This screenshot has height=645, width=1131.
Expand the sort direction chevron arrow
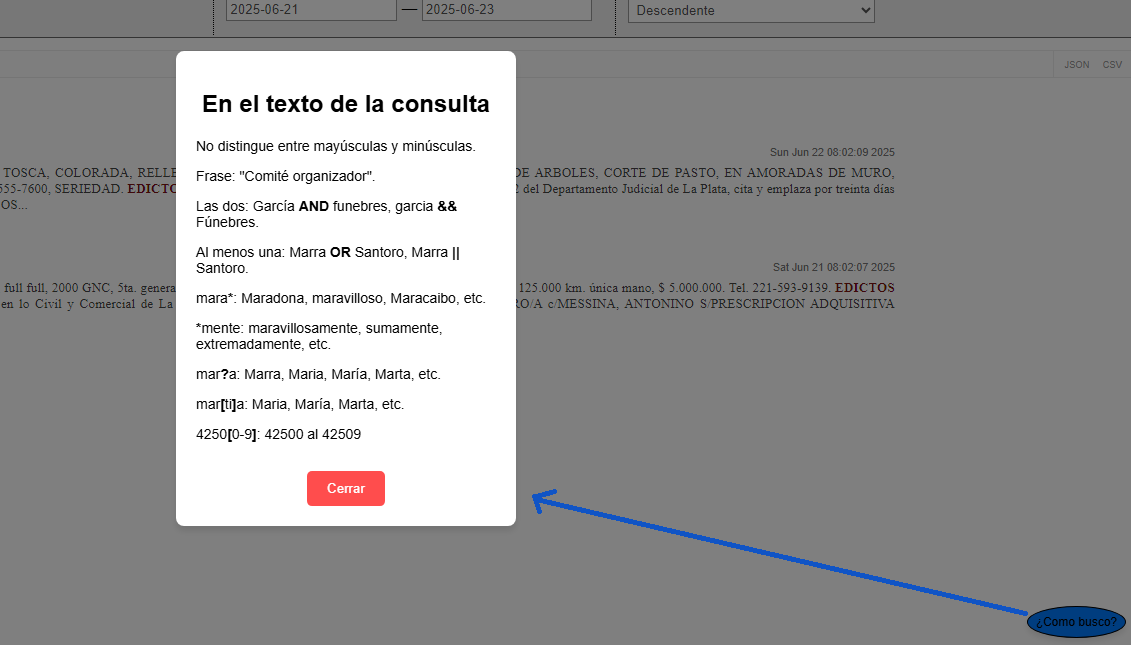(x=866, y=10)
